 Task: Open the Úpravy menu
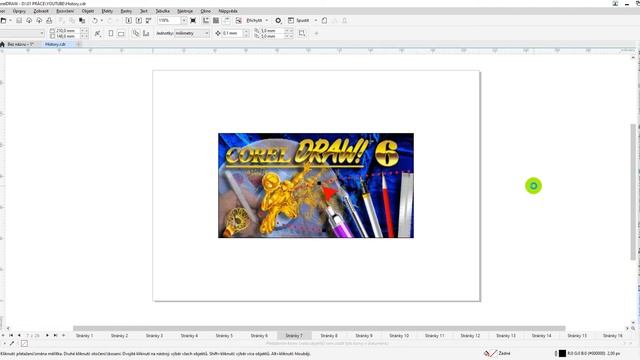pyautogui.click(x=19, y=11)
